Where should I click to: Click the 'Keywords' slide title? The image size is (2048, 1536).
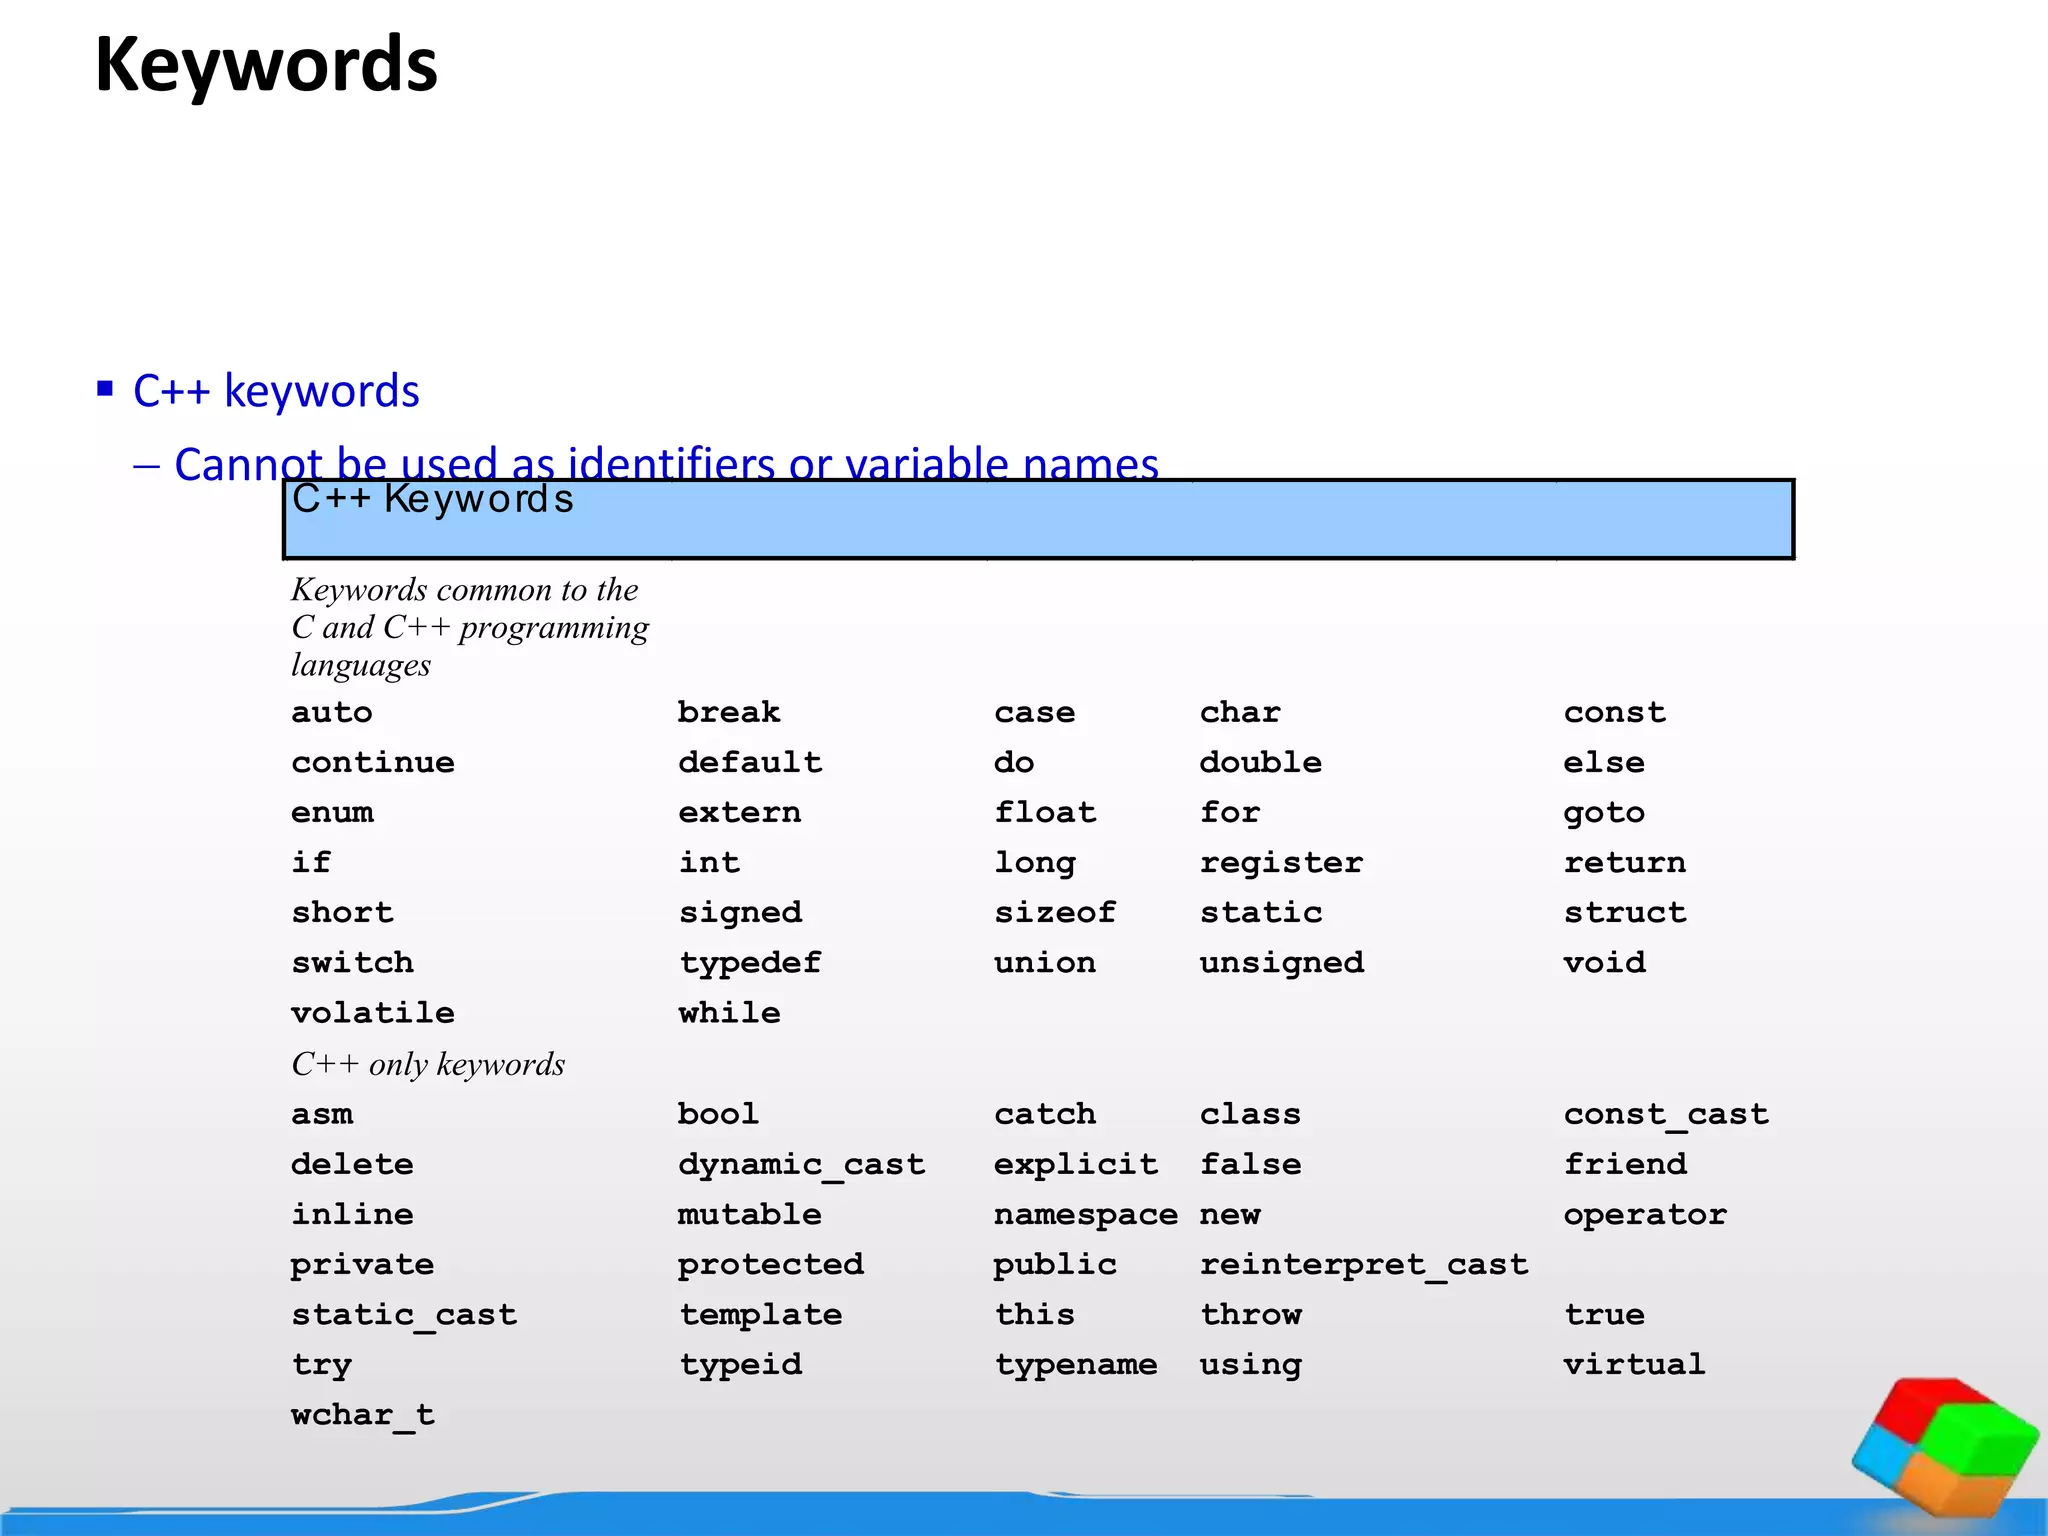click(266, 64)
